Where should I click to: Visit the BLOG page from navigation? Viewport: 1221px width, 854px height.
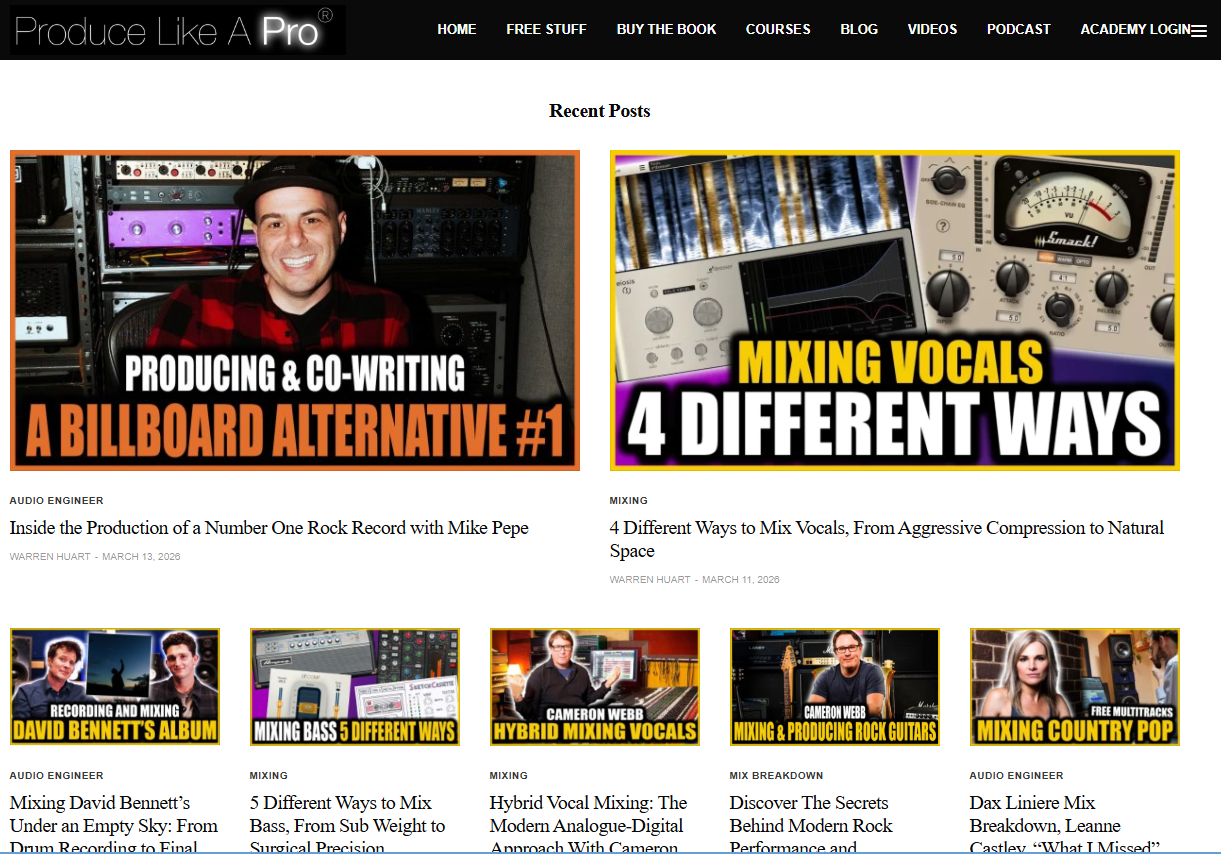(x=858, y=29)
